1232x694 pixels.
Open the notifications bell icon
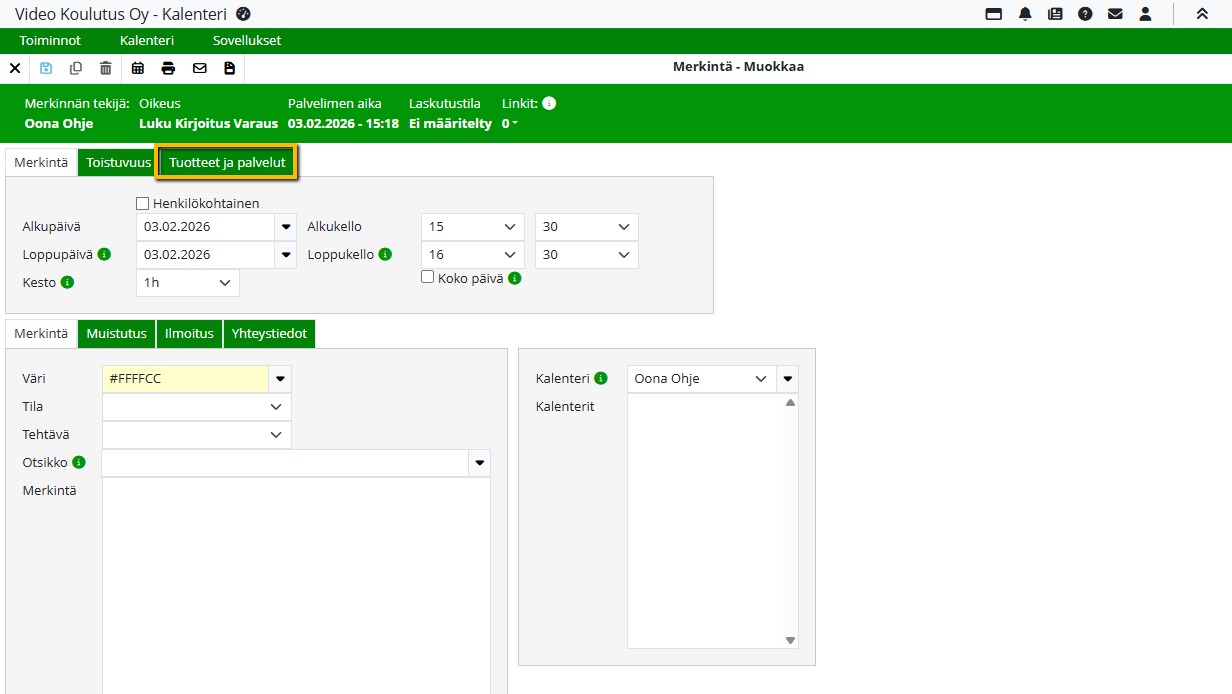click(x=1025, y=14)
